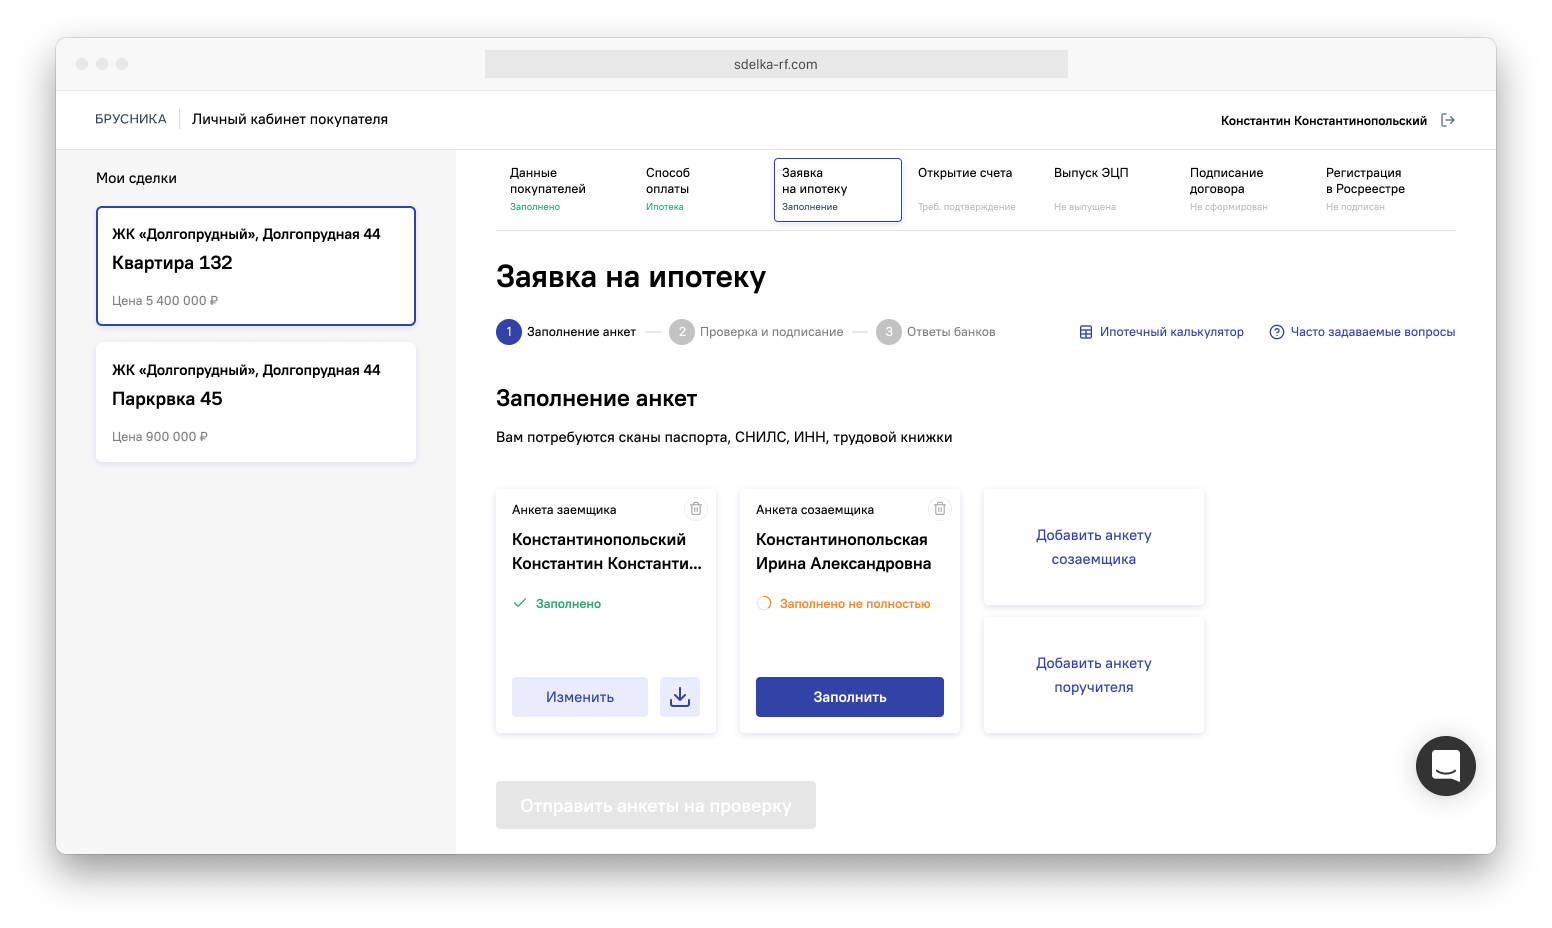Click the required scans notice text
This screenshot has width=1552, height=928.
pyautogui.click(x=724, y=437)
